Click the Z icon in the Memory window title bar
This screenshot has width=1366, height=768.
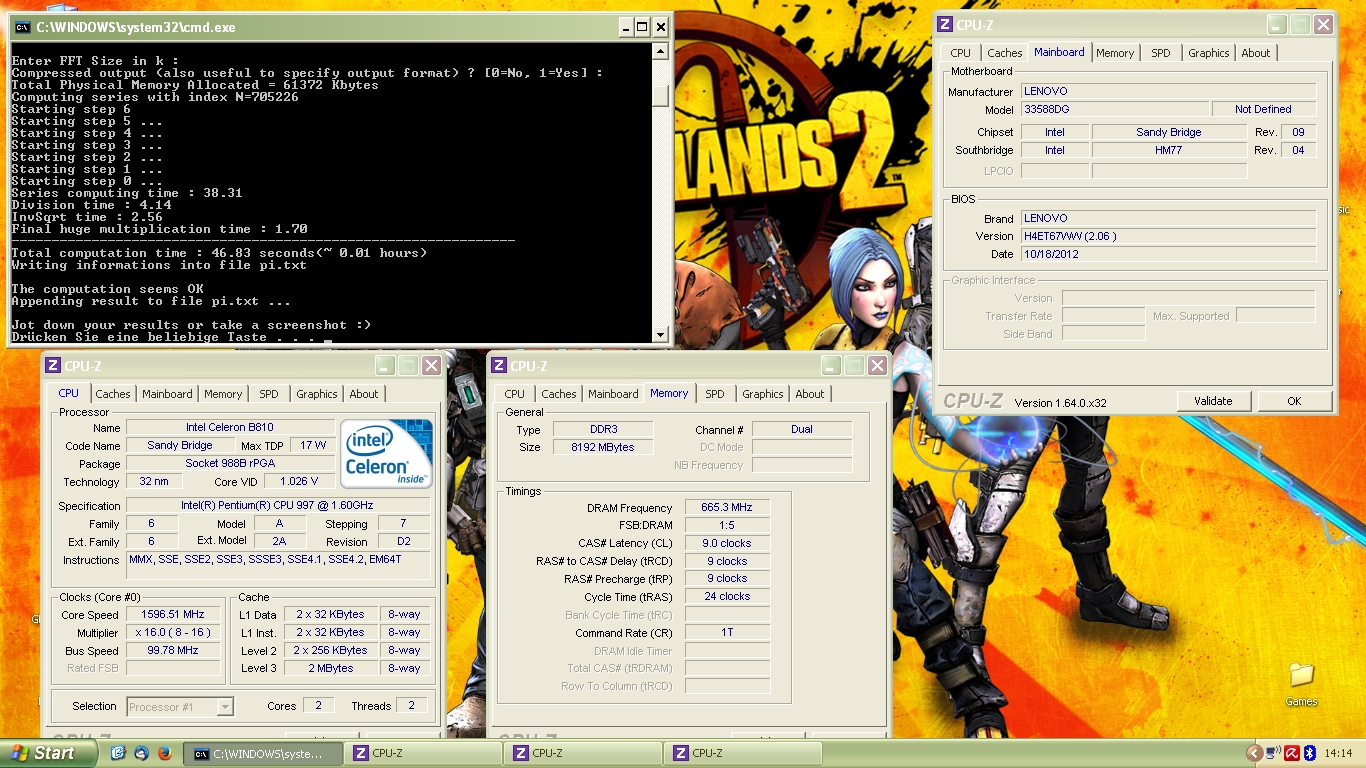pos(500,366)
